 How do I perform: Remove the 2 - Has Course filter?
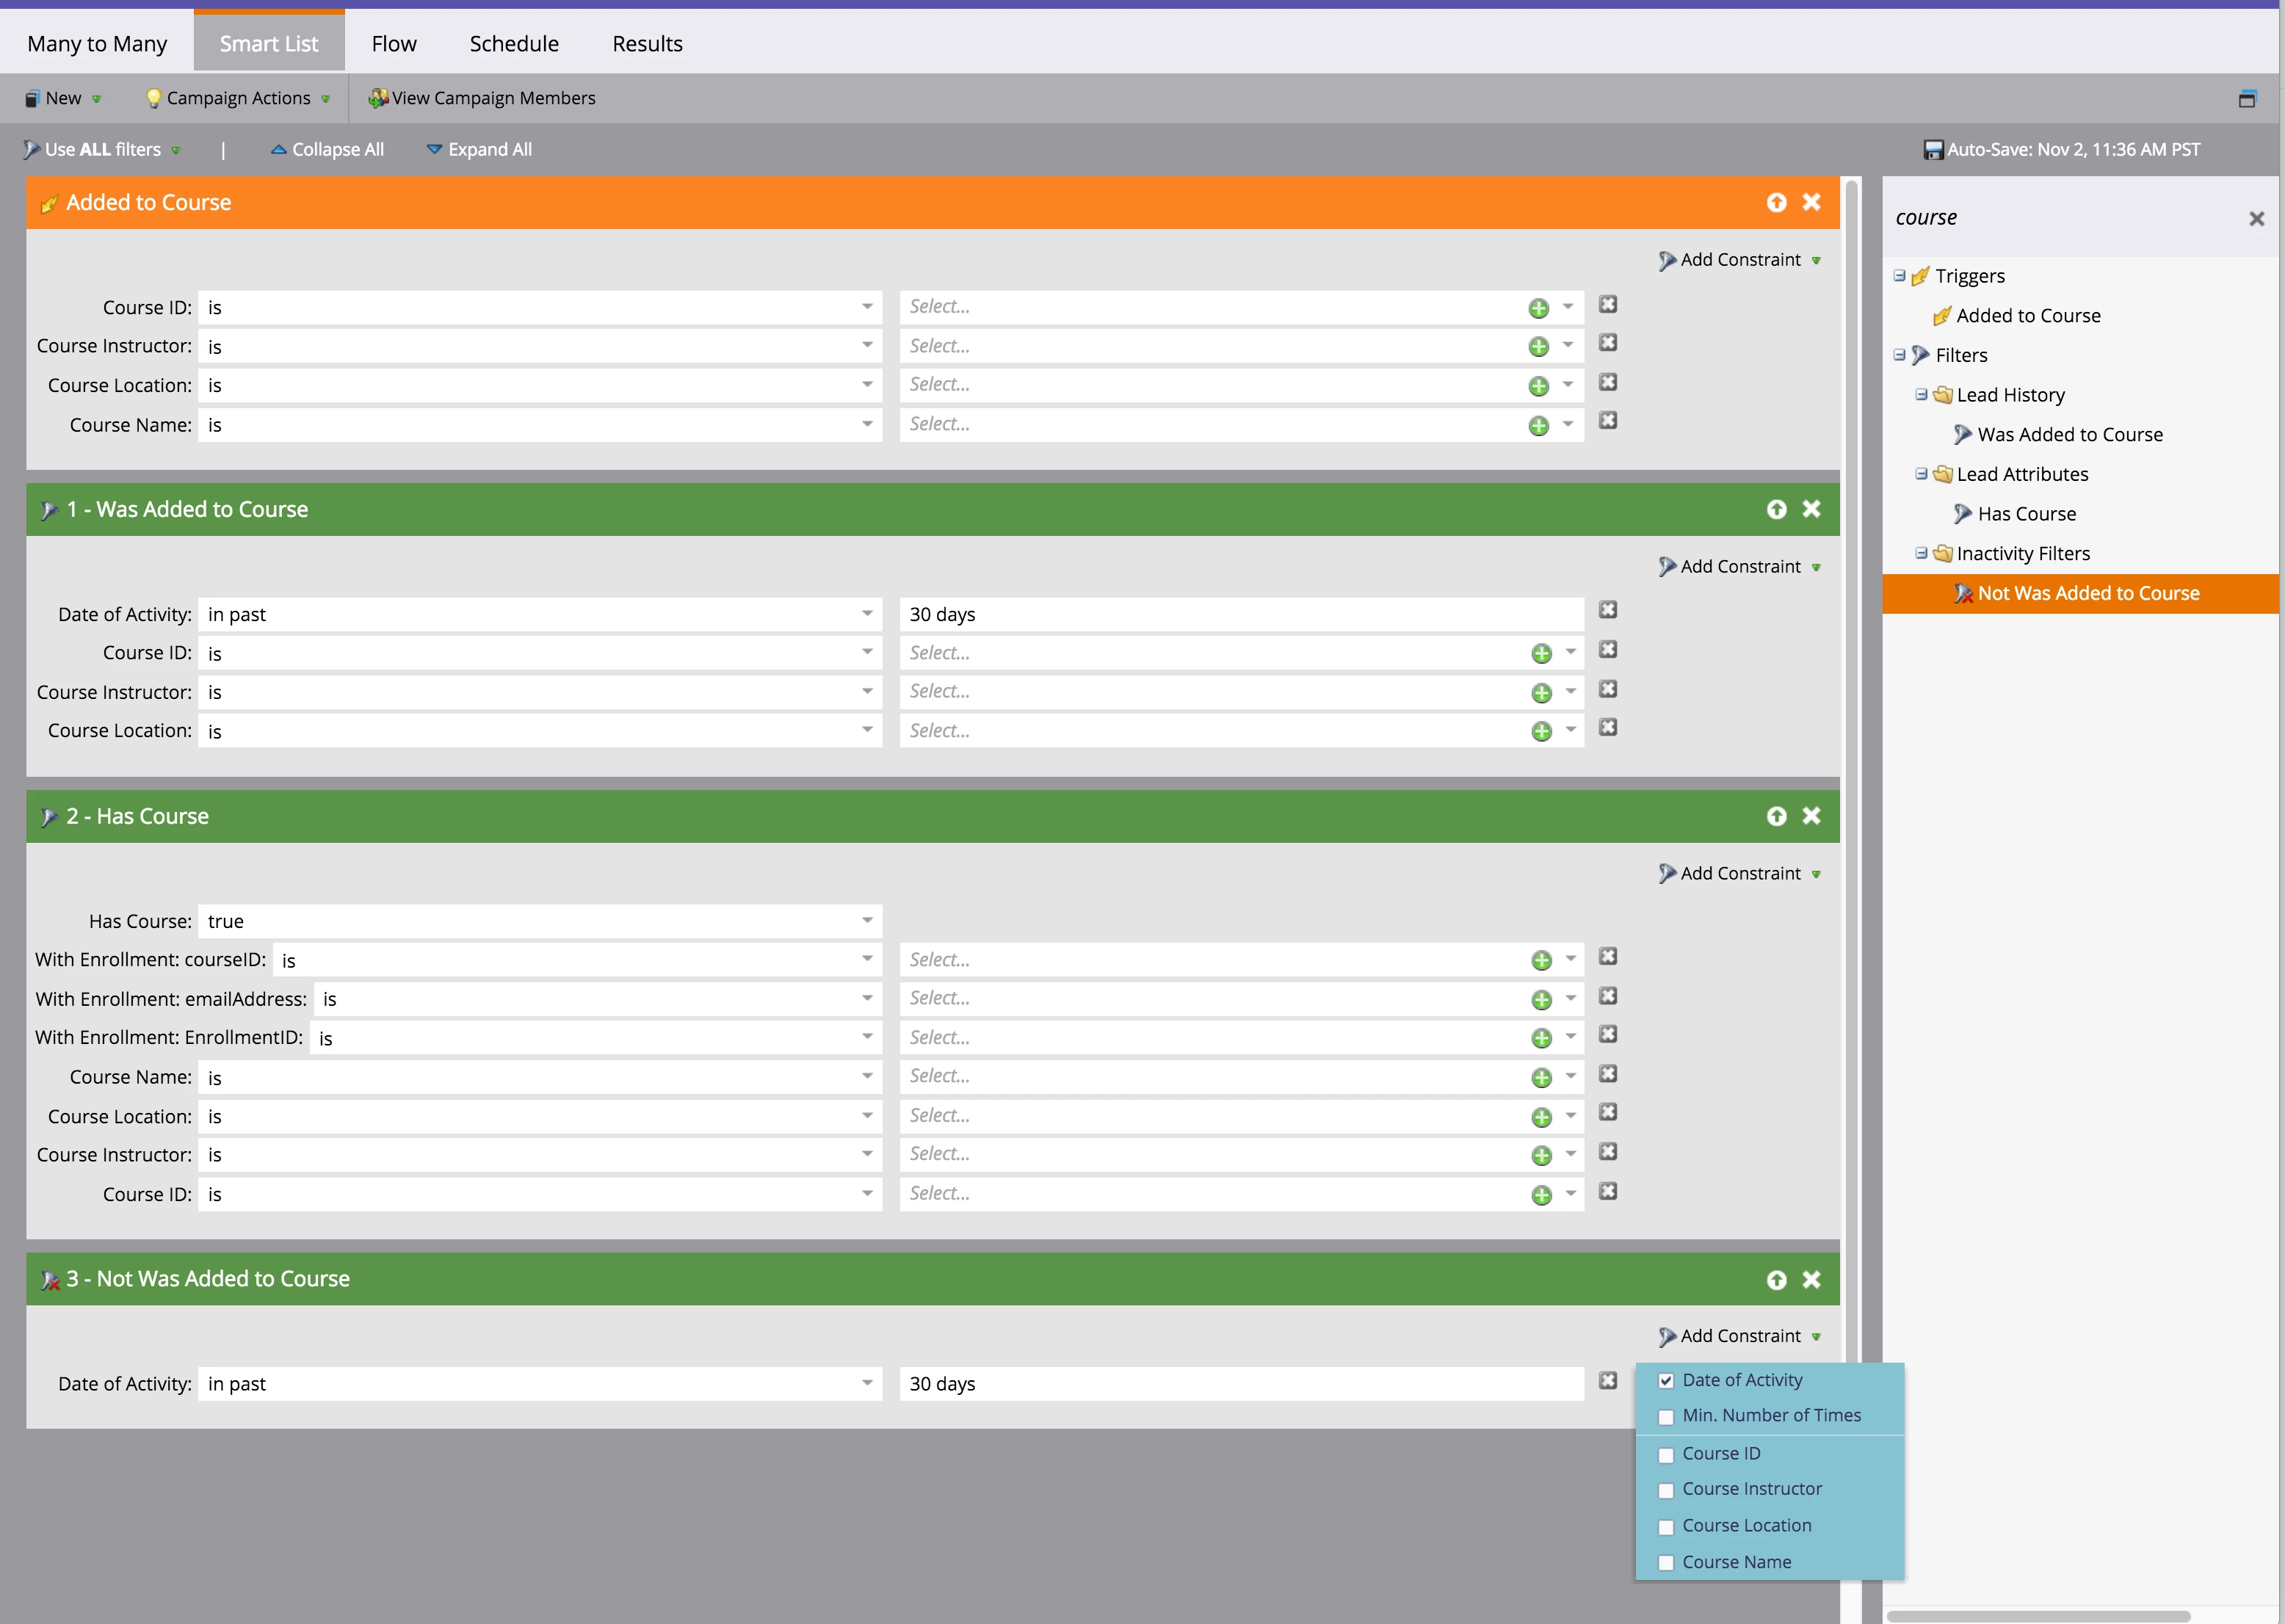(x=1811, y=816)
